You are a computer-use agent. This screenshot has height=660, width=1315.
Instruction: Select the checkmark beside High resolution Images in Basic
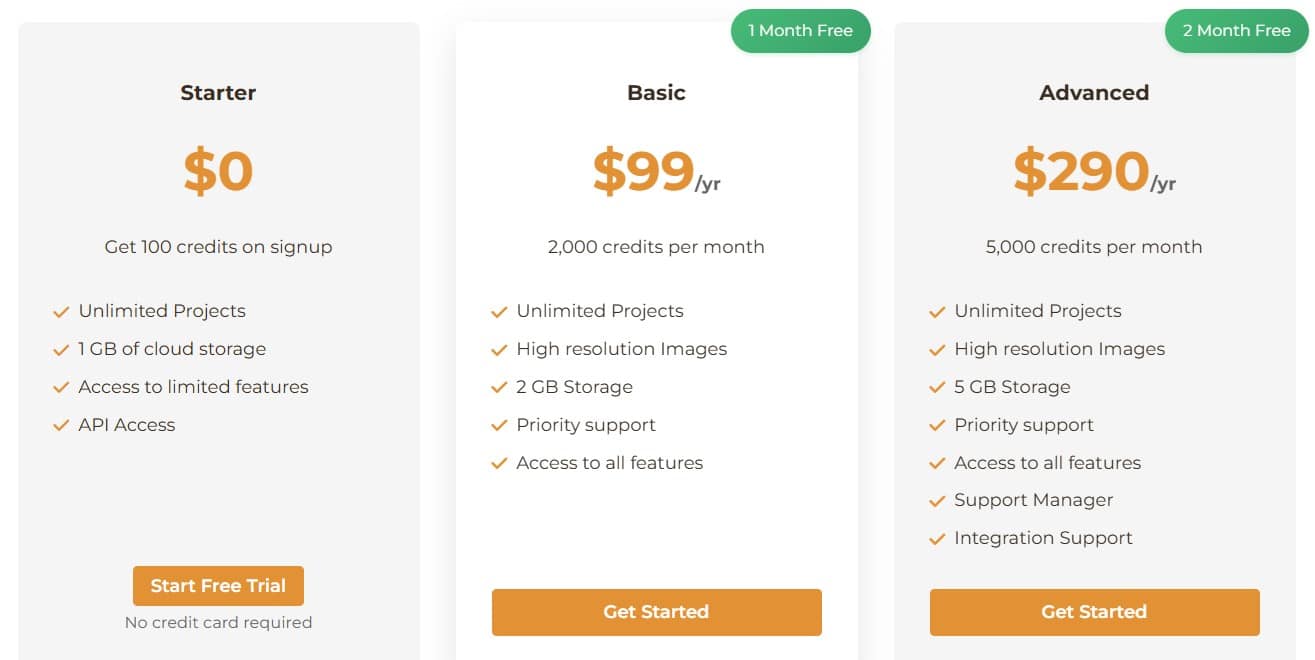click(x=499, y=349)
